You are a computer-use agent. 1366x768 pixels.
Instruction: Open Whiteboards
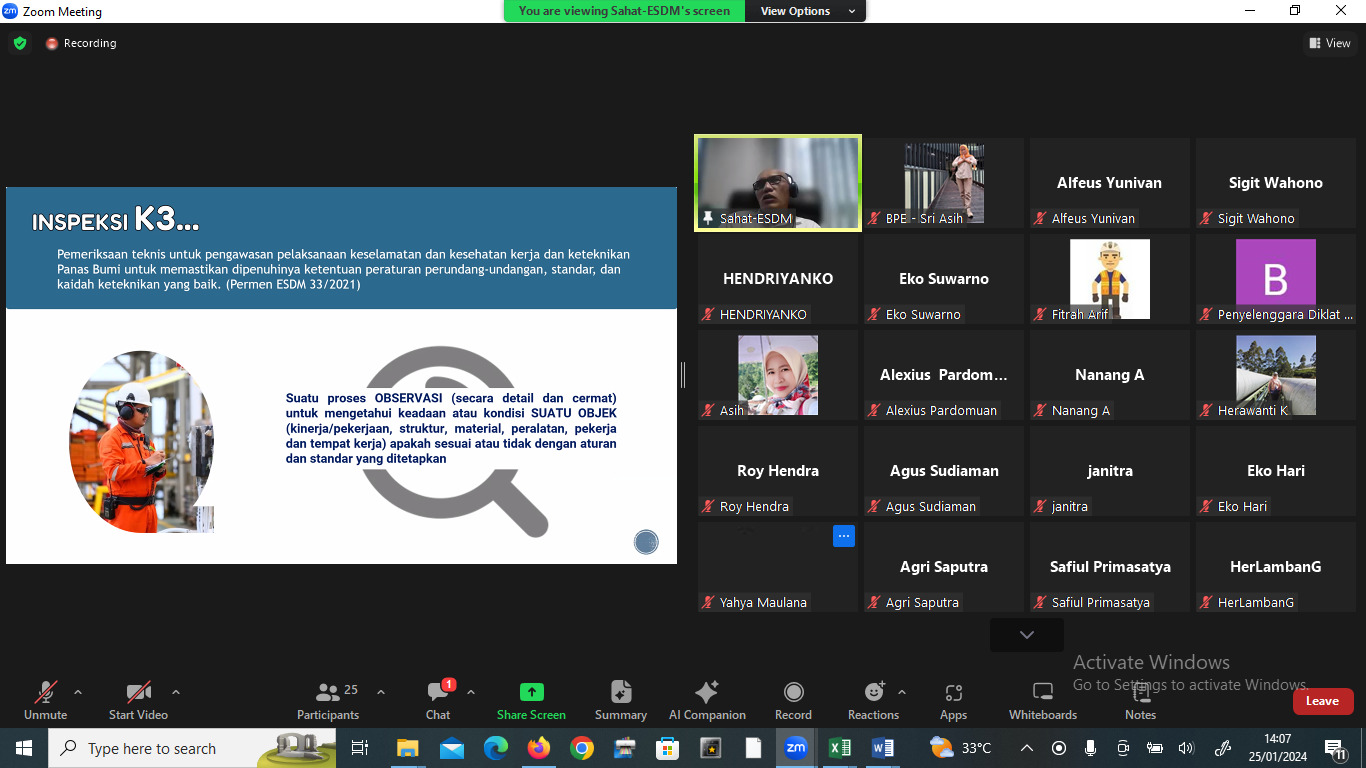click(x=1043, y=700)
